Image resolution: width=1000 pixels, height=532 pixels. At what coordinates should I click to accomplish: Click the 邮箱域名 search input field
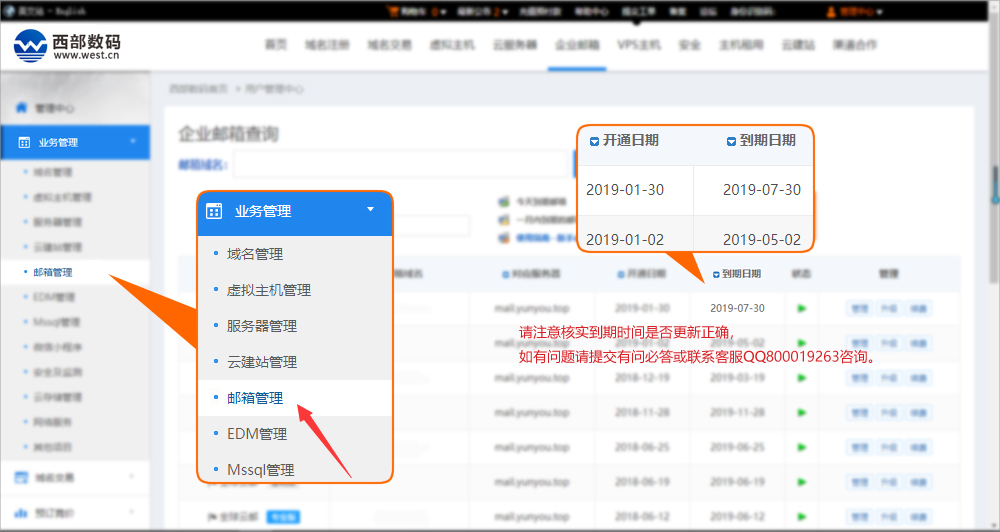402,164
